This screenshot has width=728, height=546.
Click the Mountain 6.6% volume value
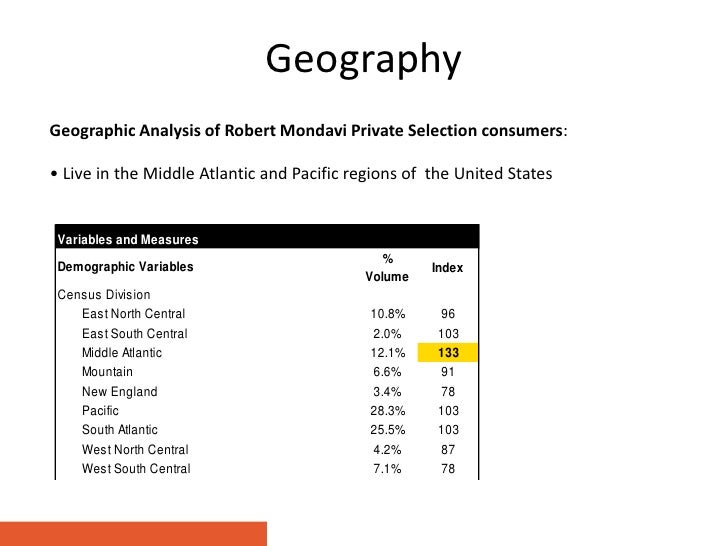click(x=387, y=372)
